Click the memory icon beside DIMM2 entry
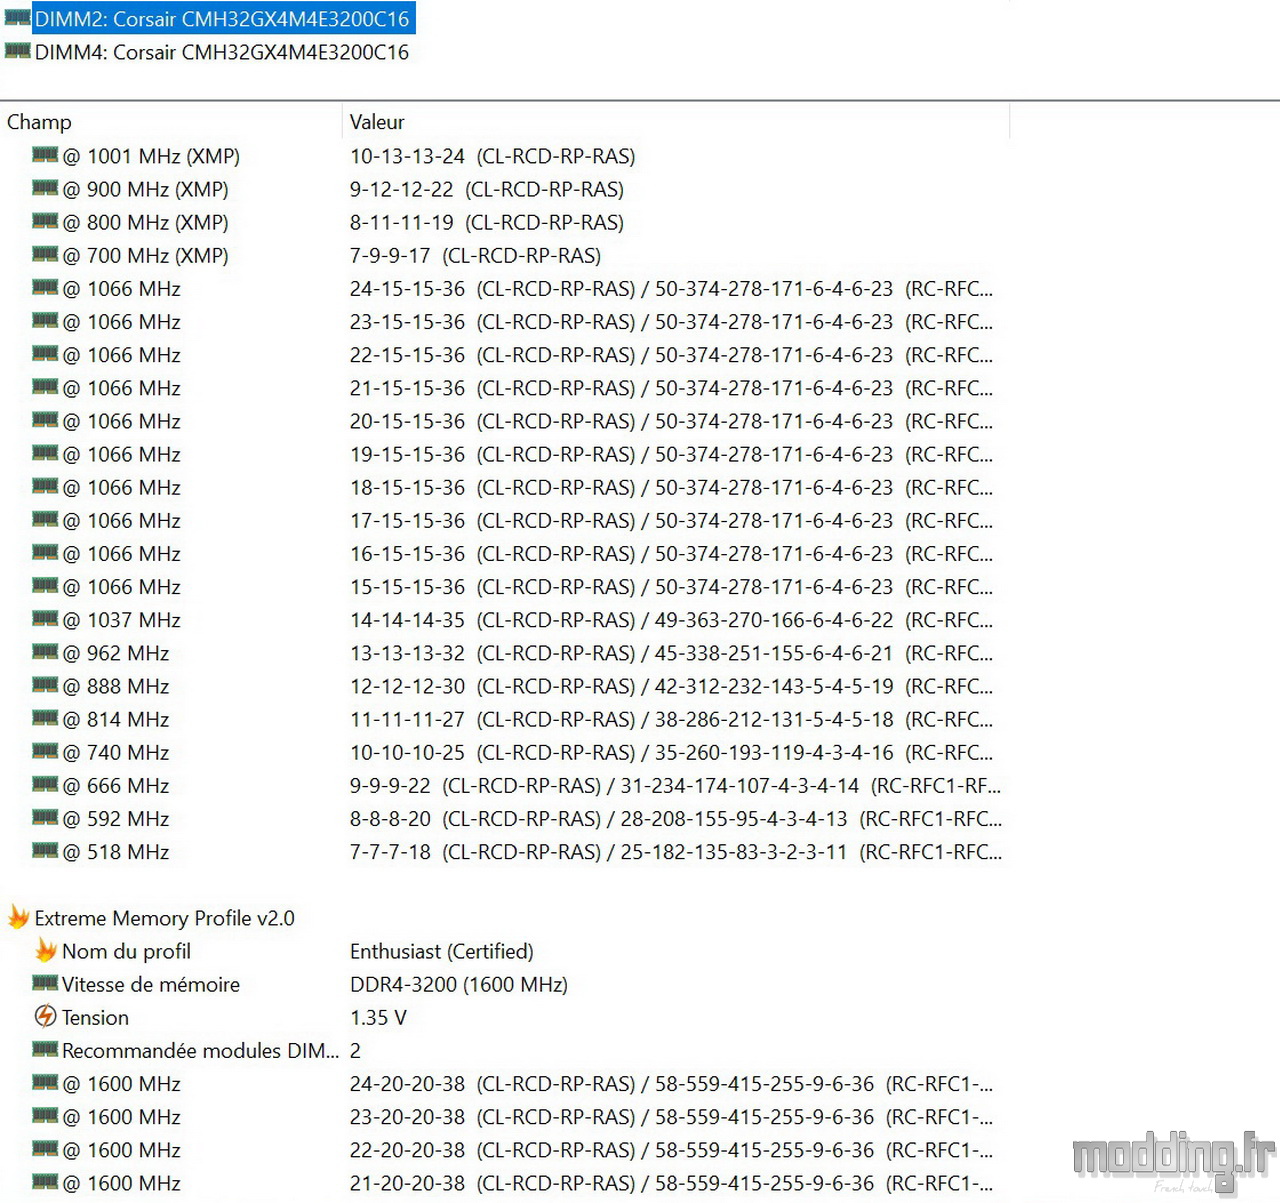This screenshot has width=1280, height=1203. [17, 17]
